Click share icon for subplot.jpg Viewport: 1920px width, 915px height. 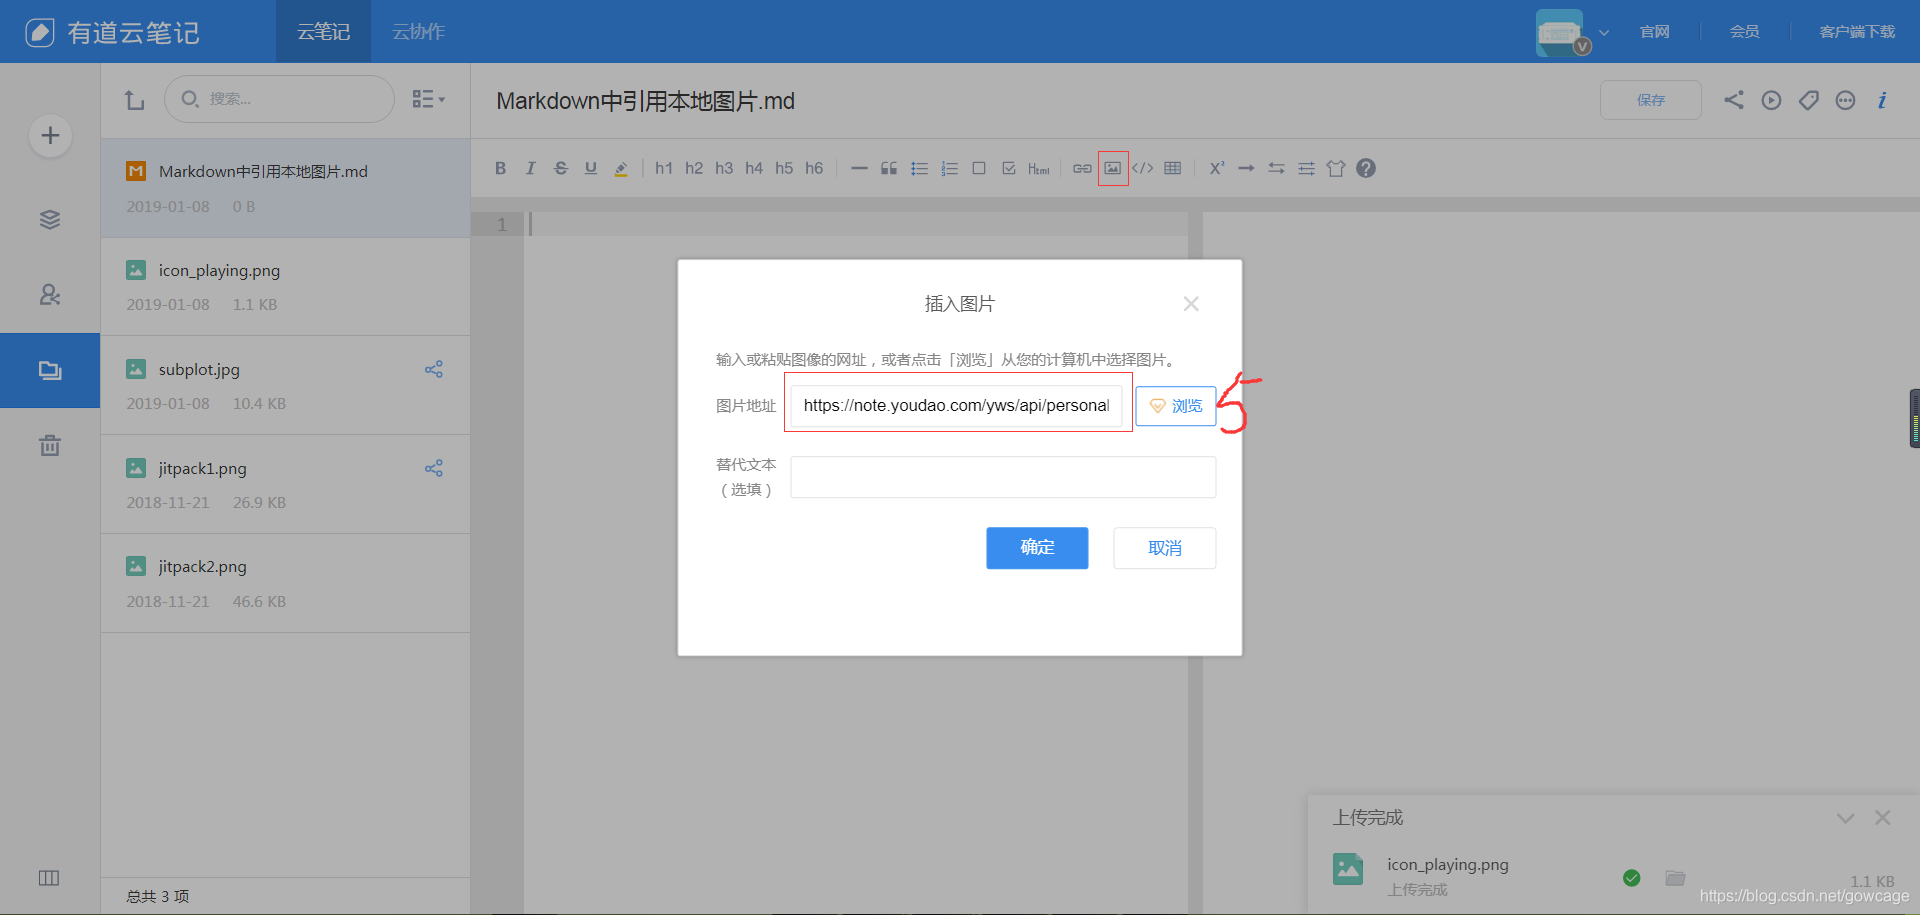coord(434,370)
